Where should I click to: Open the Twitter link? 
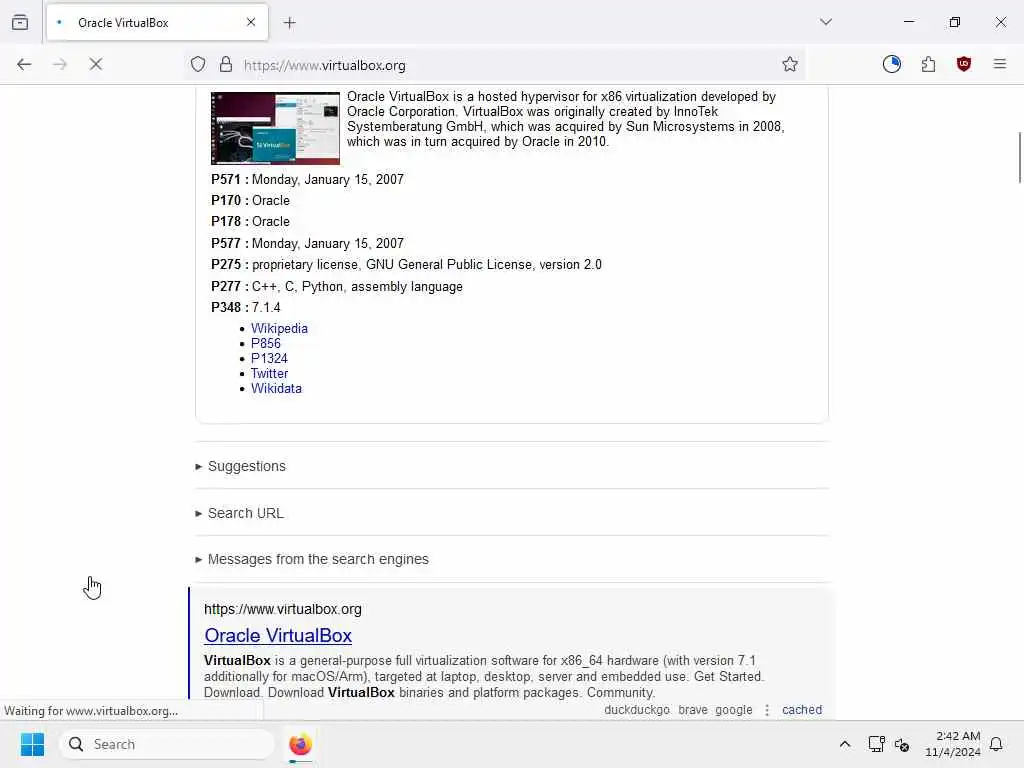269,374
